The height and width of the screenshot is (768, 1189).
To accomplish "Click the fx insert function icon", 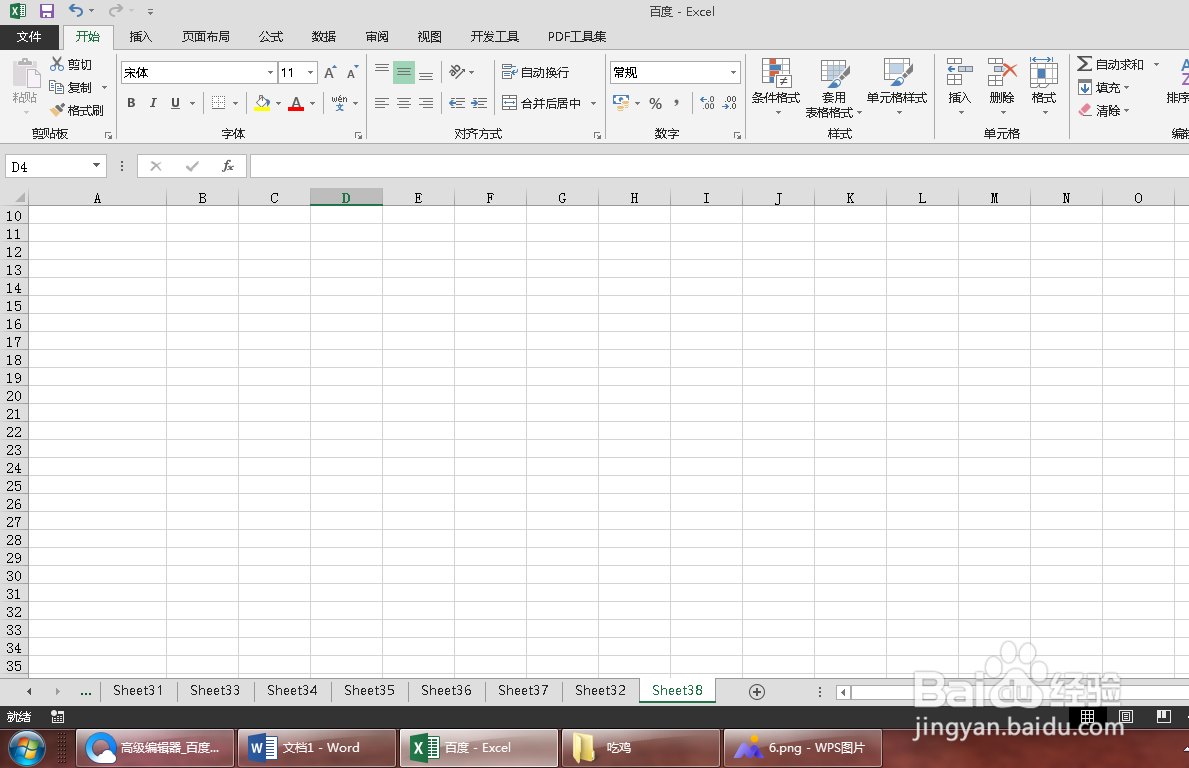I will (227, 166).
